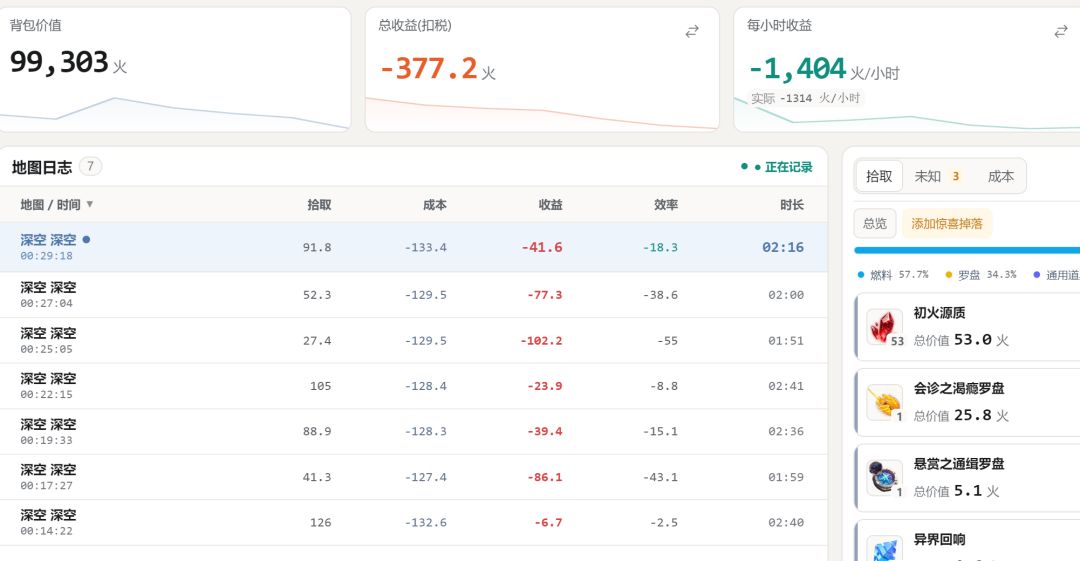Click 会诊之渴瘾罗盘 golden compass icon
This screenshot has width=1080, height=561.
point(884,402)
